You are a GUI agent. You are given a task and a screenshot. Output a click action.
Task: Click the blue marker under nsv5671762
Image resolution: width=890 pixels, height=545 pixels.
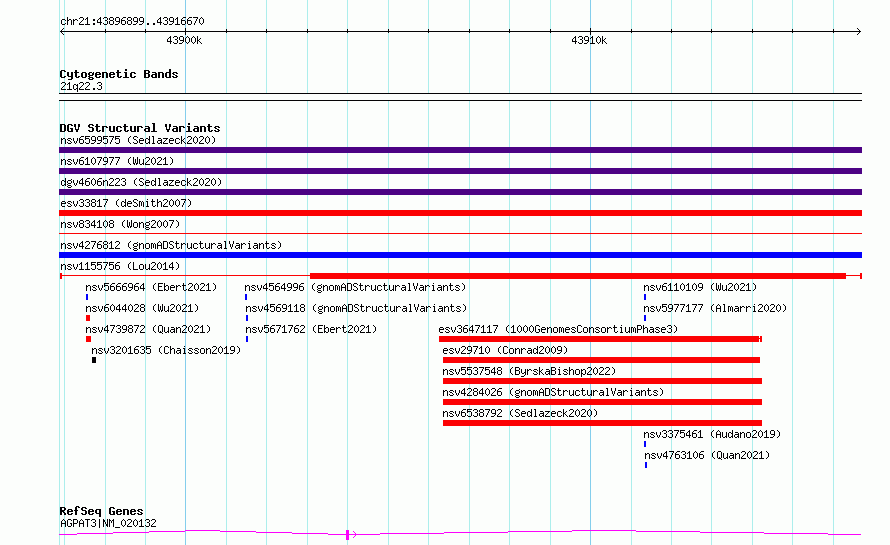247,339
